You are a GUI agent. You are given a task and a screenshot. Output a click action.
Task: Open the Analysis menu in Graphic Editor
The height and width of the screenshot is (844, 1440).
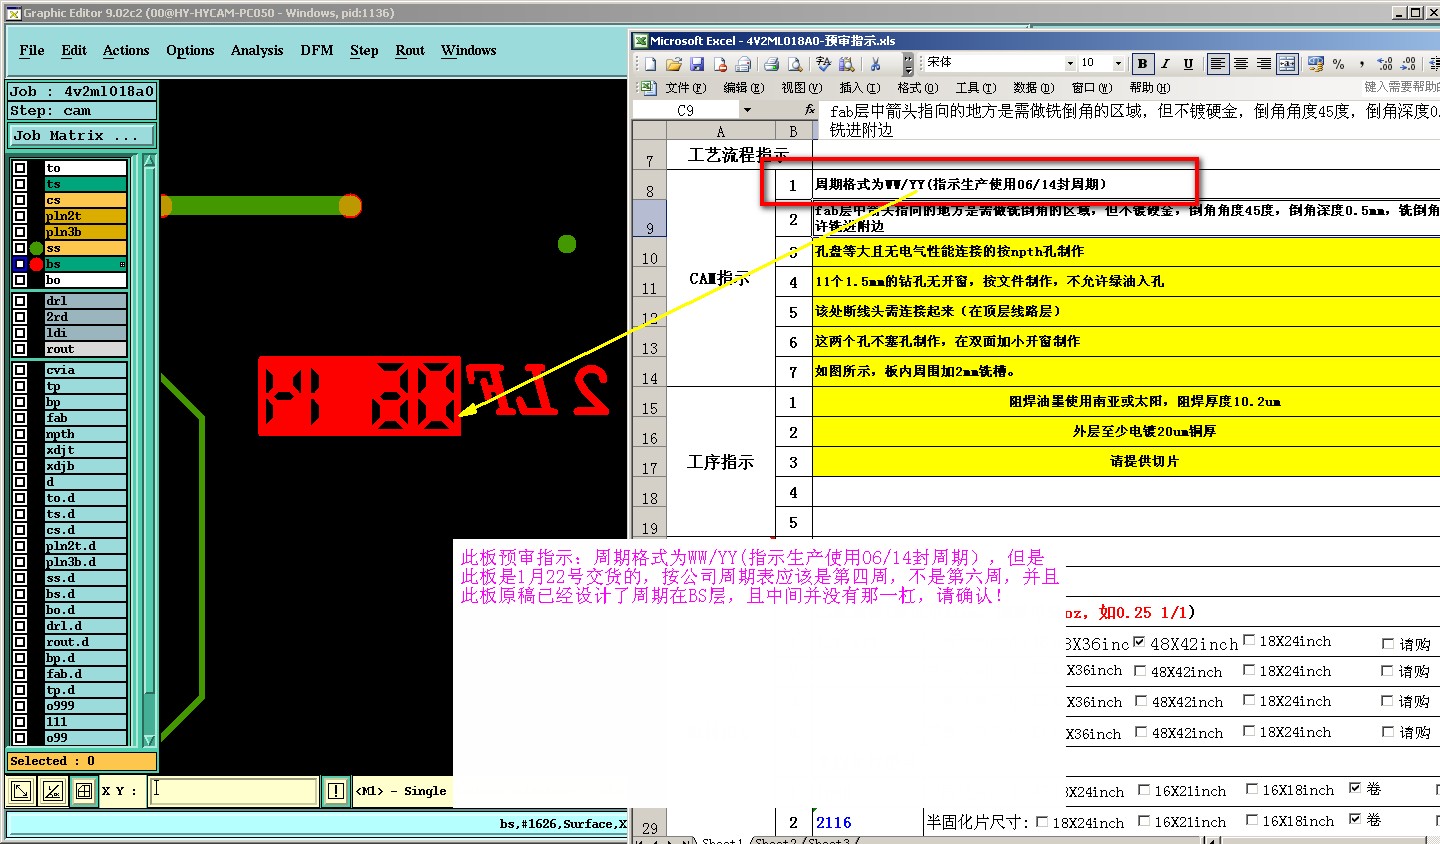pos(257,50)
